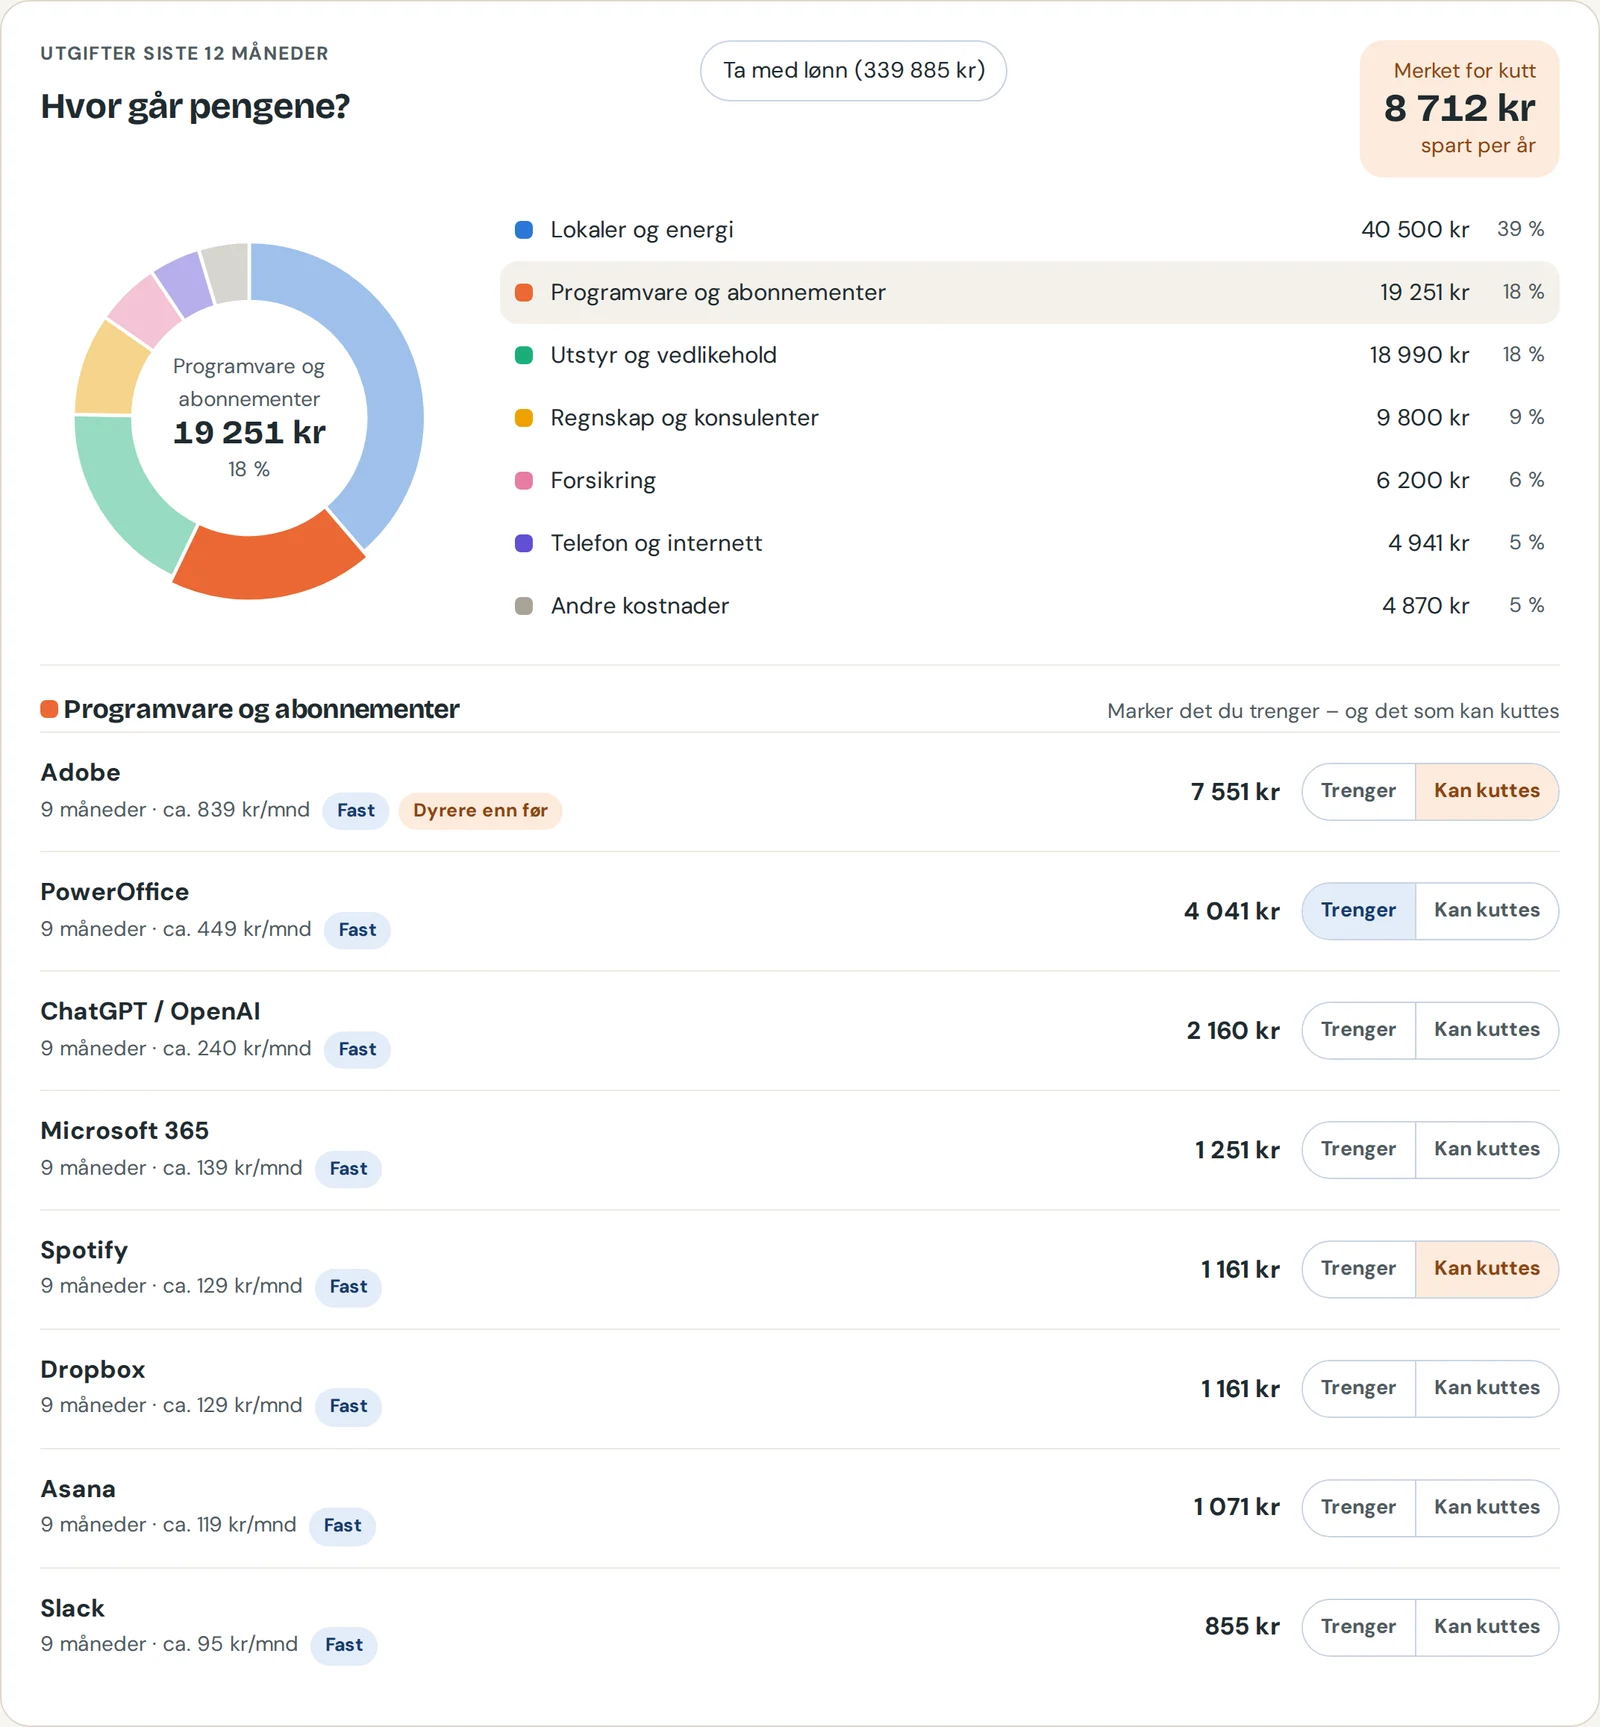Click the 'Hvor går pengene?' heading

click(x=195, y=107)
